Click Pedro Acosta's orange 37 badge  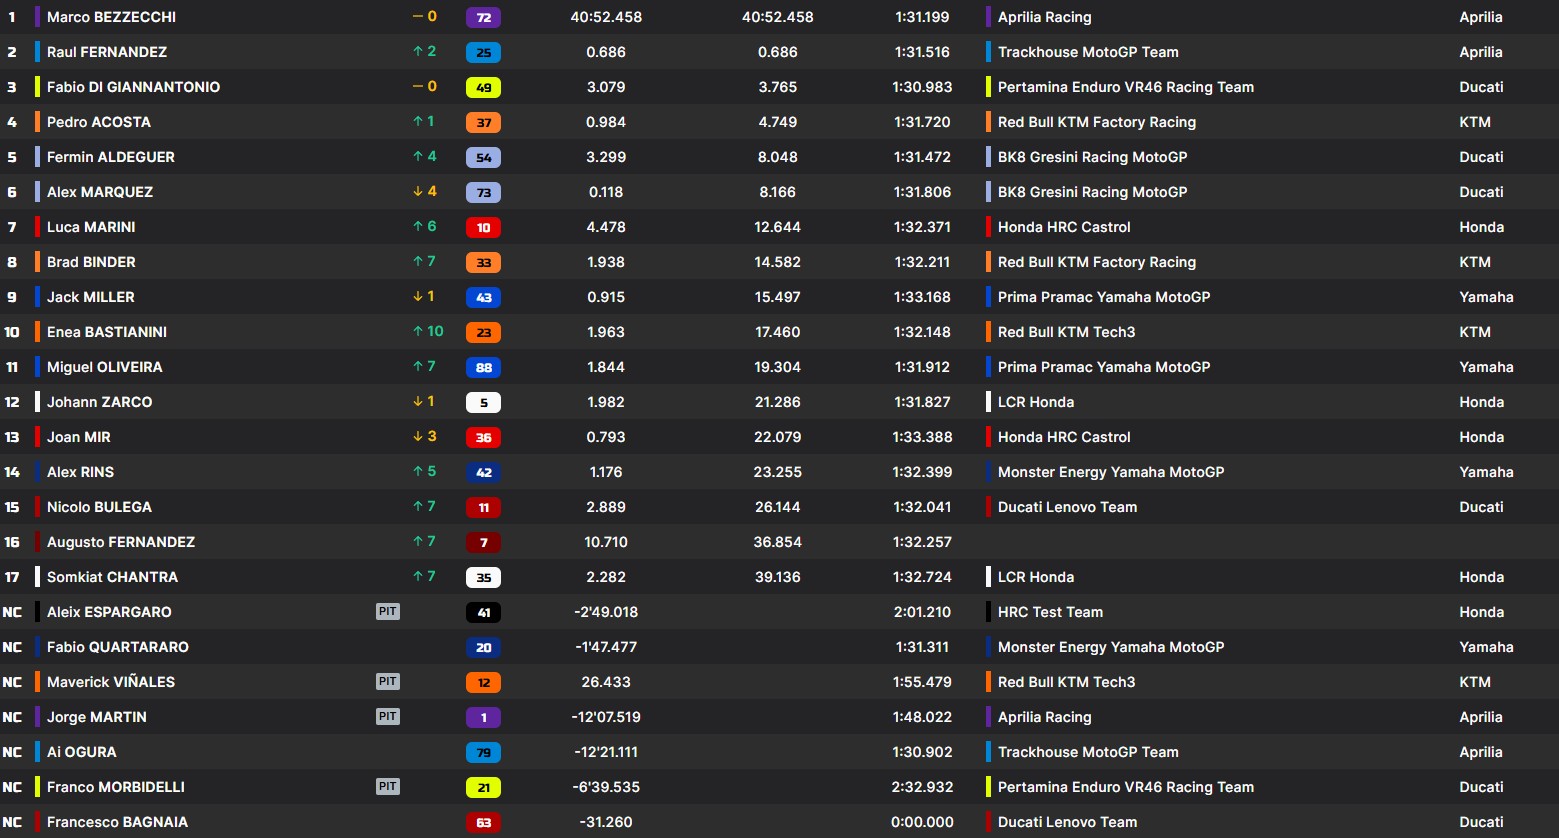(x=483, y=121)
